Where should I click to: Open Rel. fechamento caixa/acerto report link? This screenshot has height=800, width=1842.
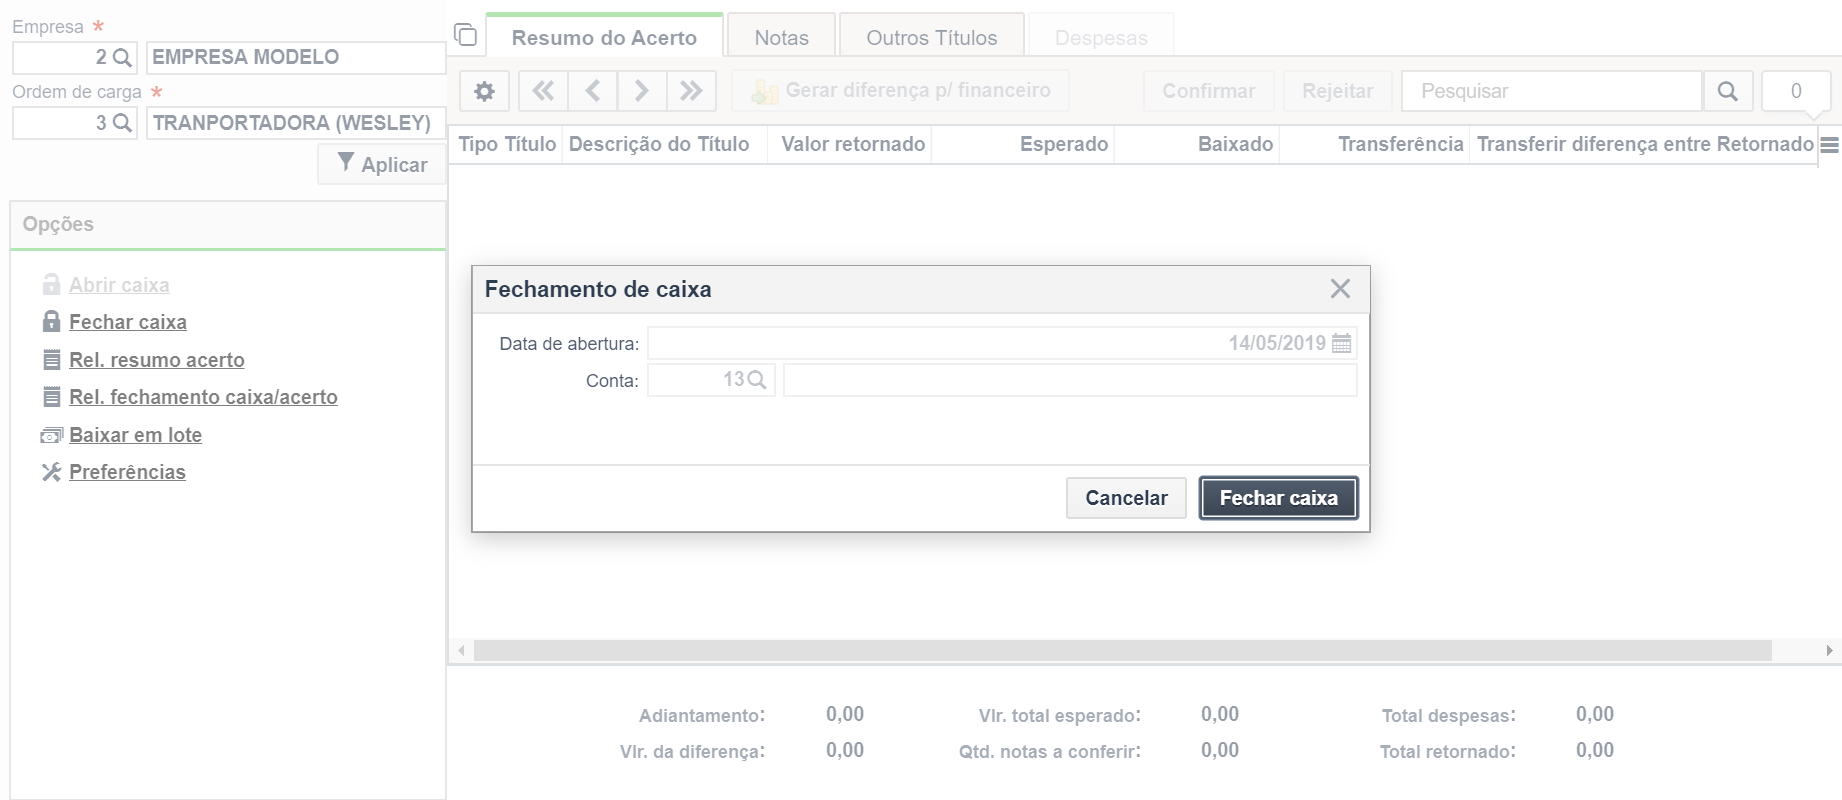point(203,397)
